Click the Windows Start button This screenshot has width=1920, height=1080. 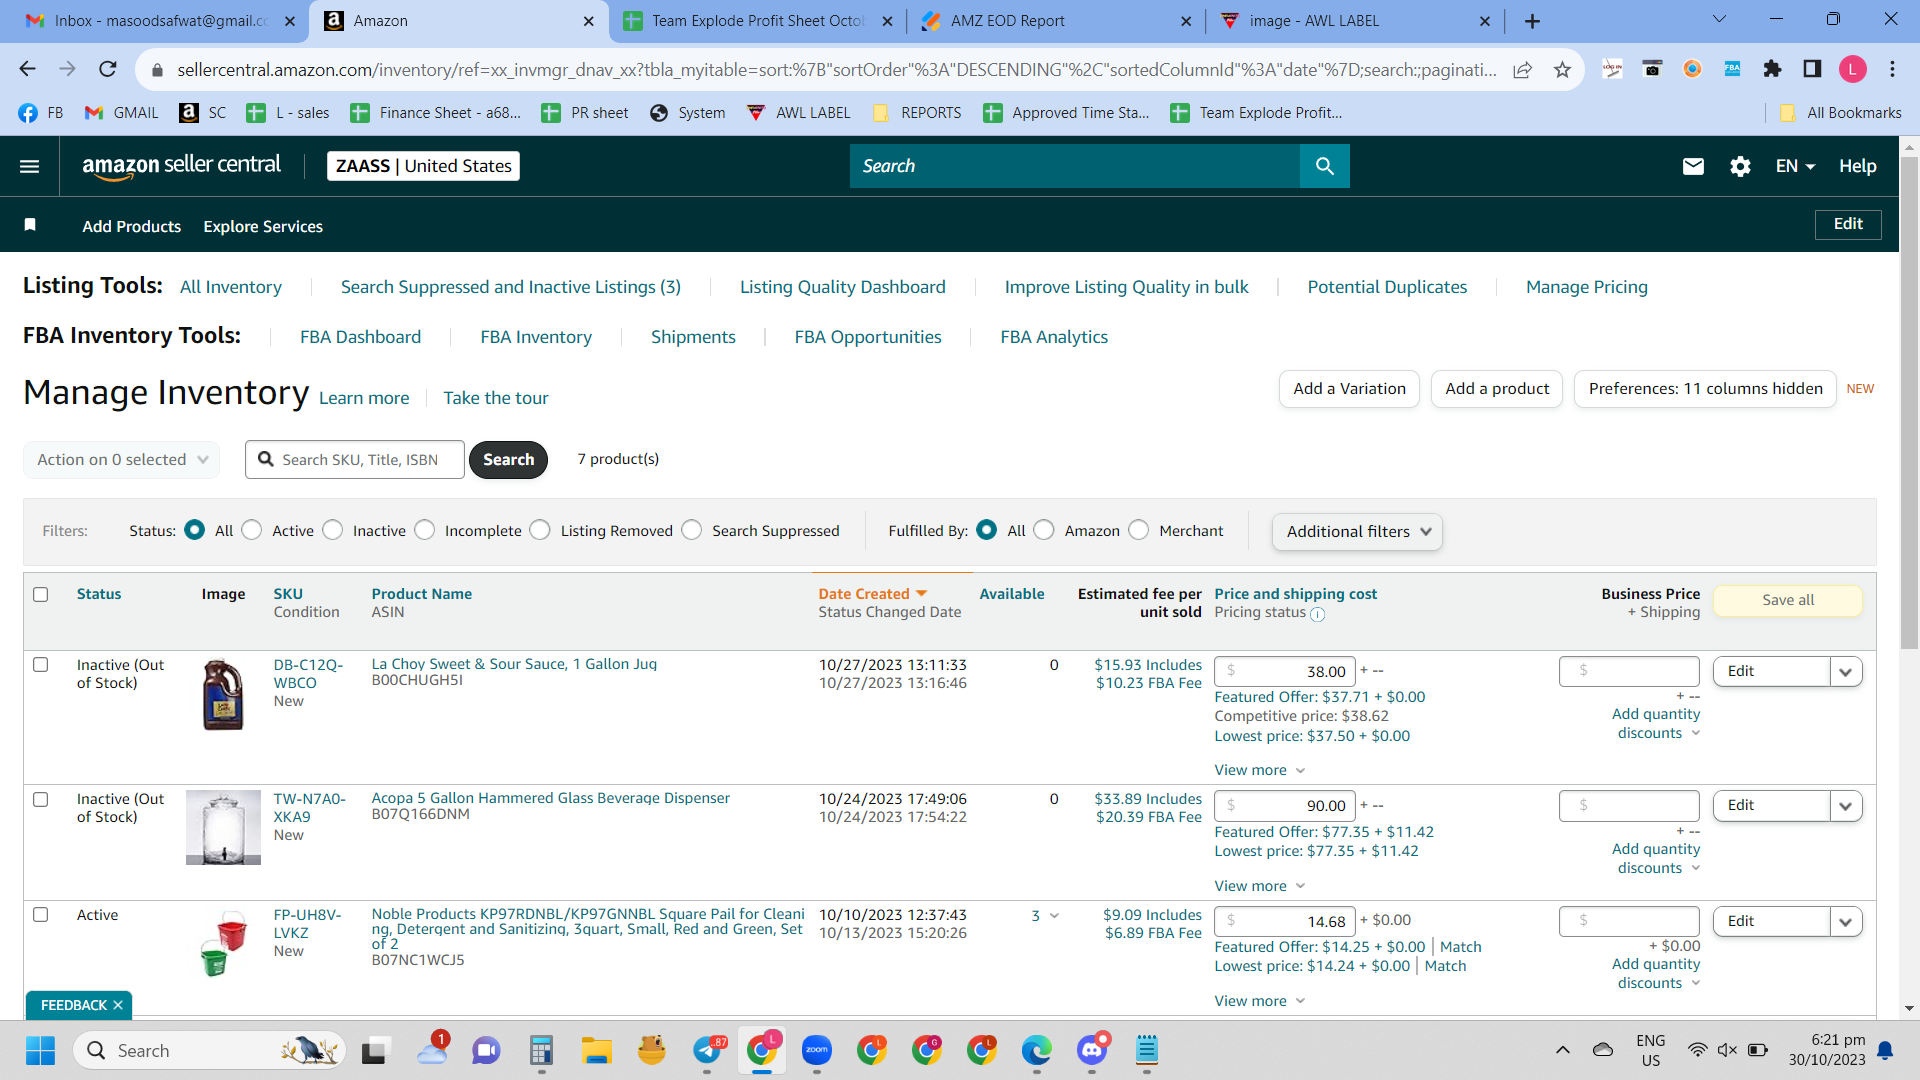[x=40, y=1050]
